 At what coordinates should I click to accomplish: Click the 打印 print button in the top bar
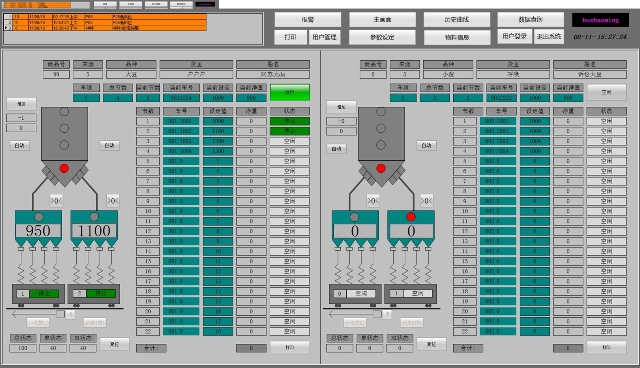pyautogui.click(x=290, y=37)
